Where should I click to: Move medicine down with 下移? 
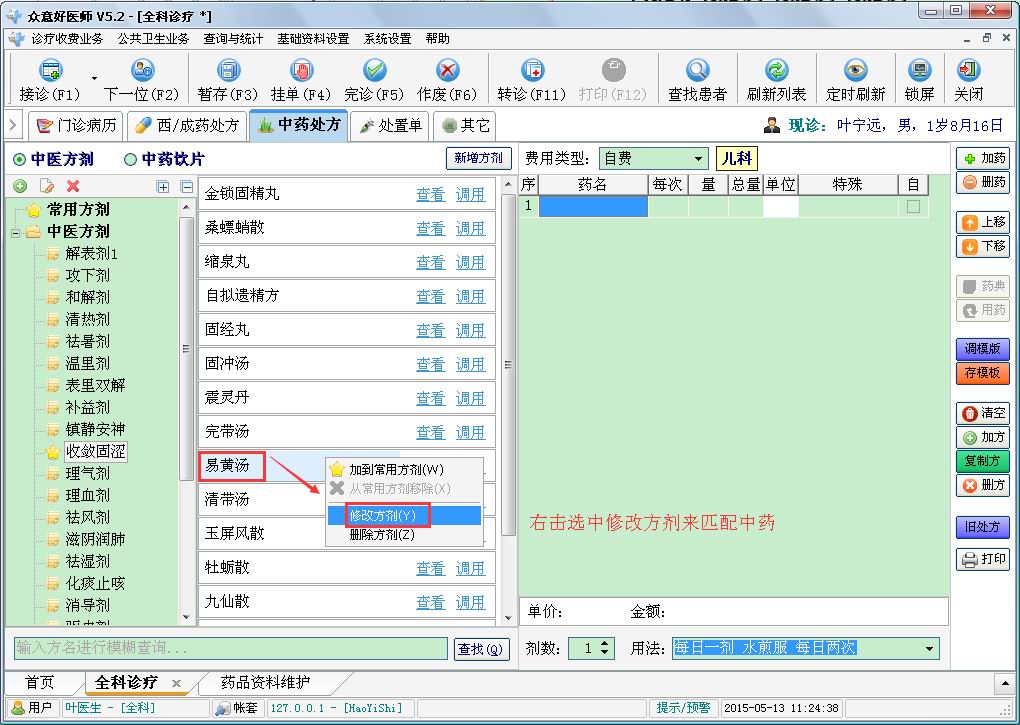click(x=982, y=246)
